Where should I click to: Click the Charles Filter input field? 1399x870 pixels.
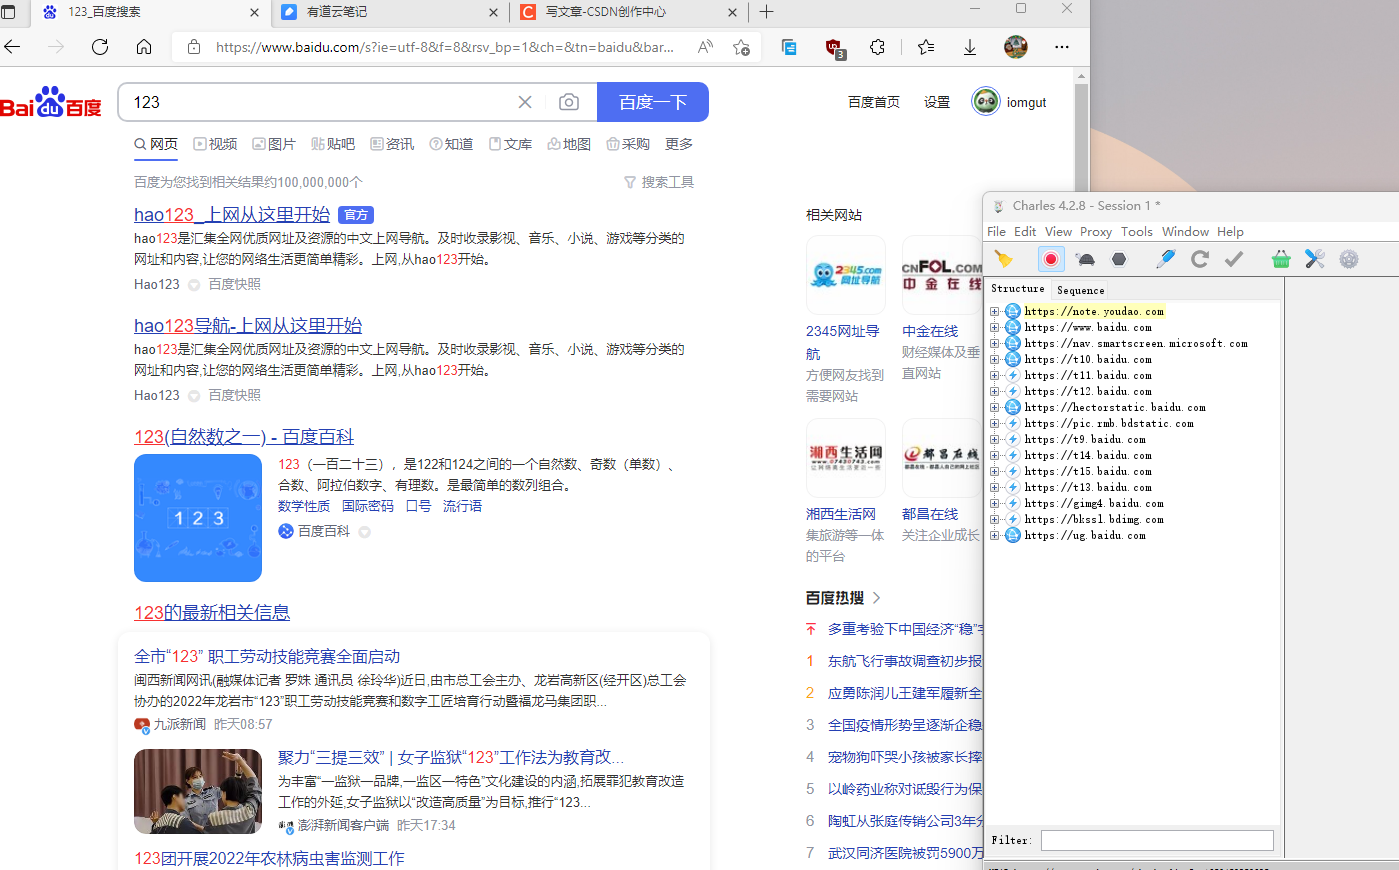1157,840
